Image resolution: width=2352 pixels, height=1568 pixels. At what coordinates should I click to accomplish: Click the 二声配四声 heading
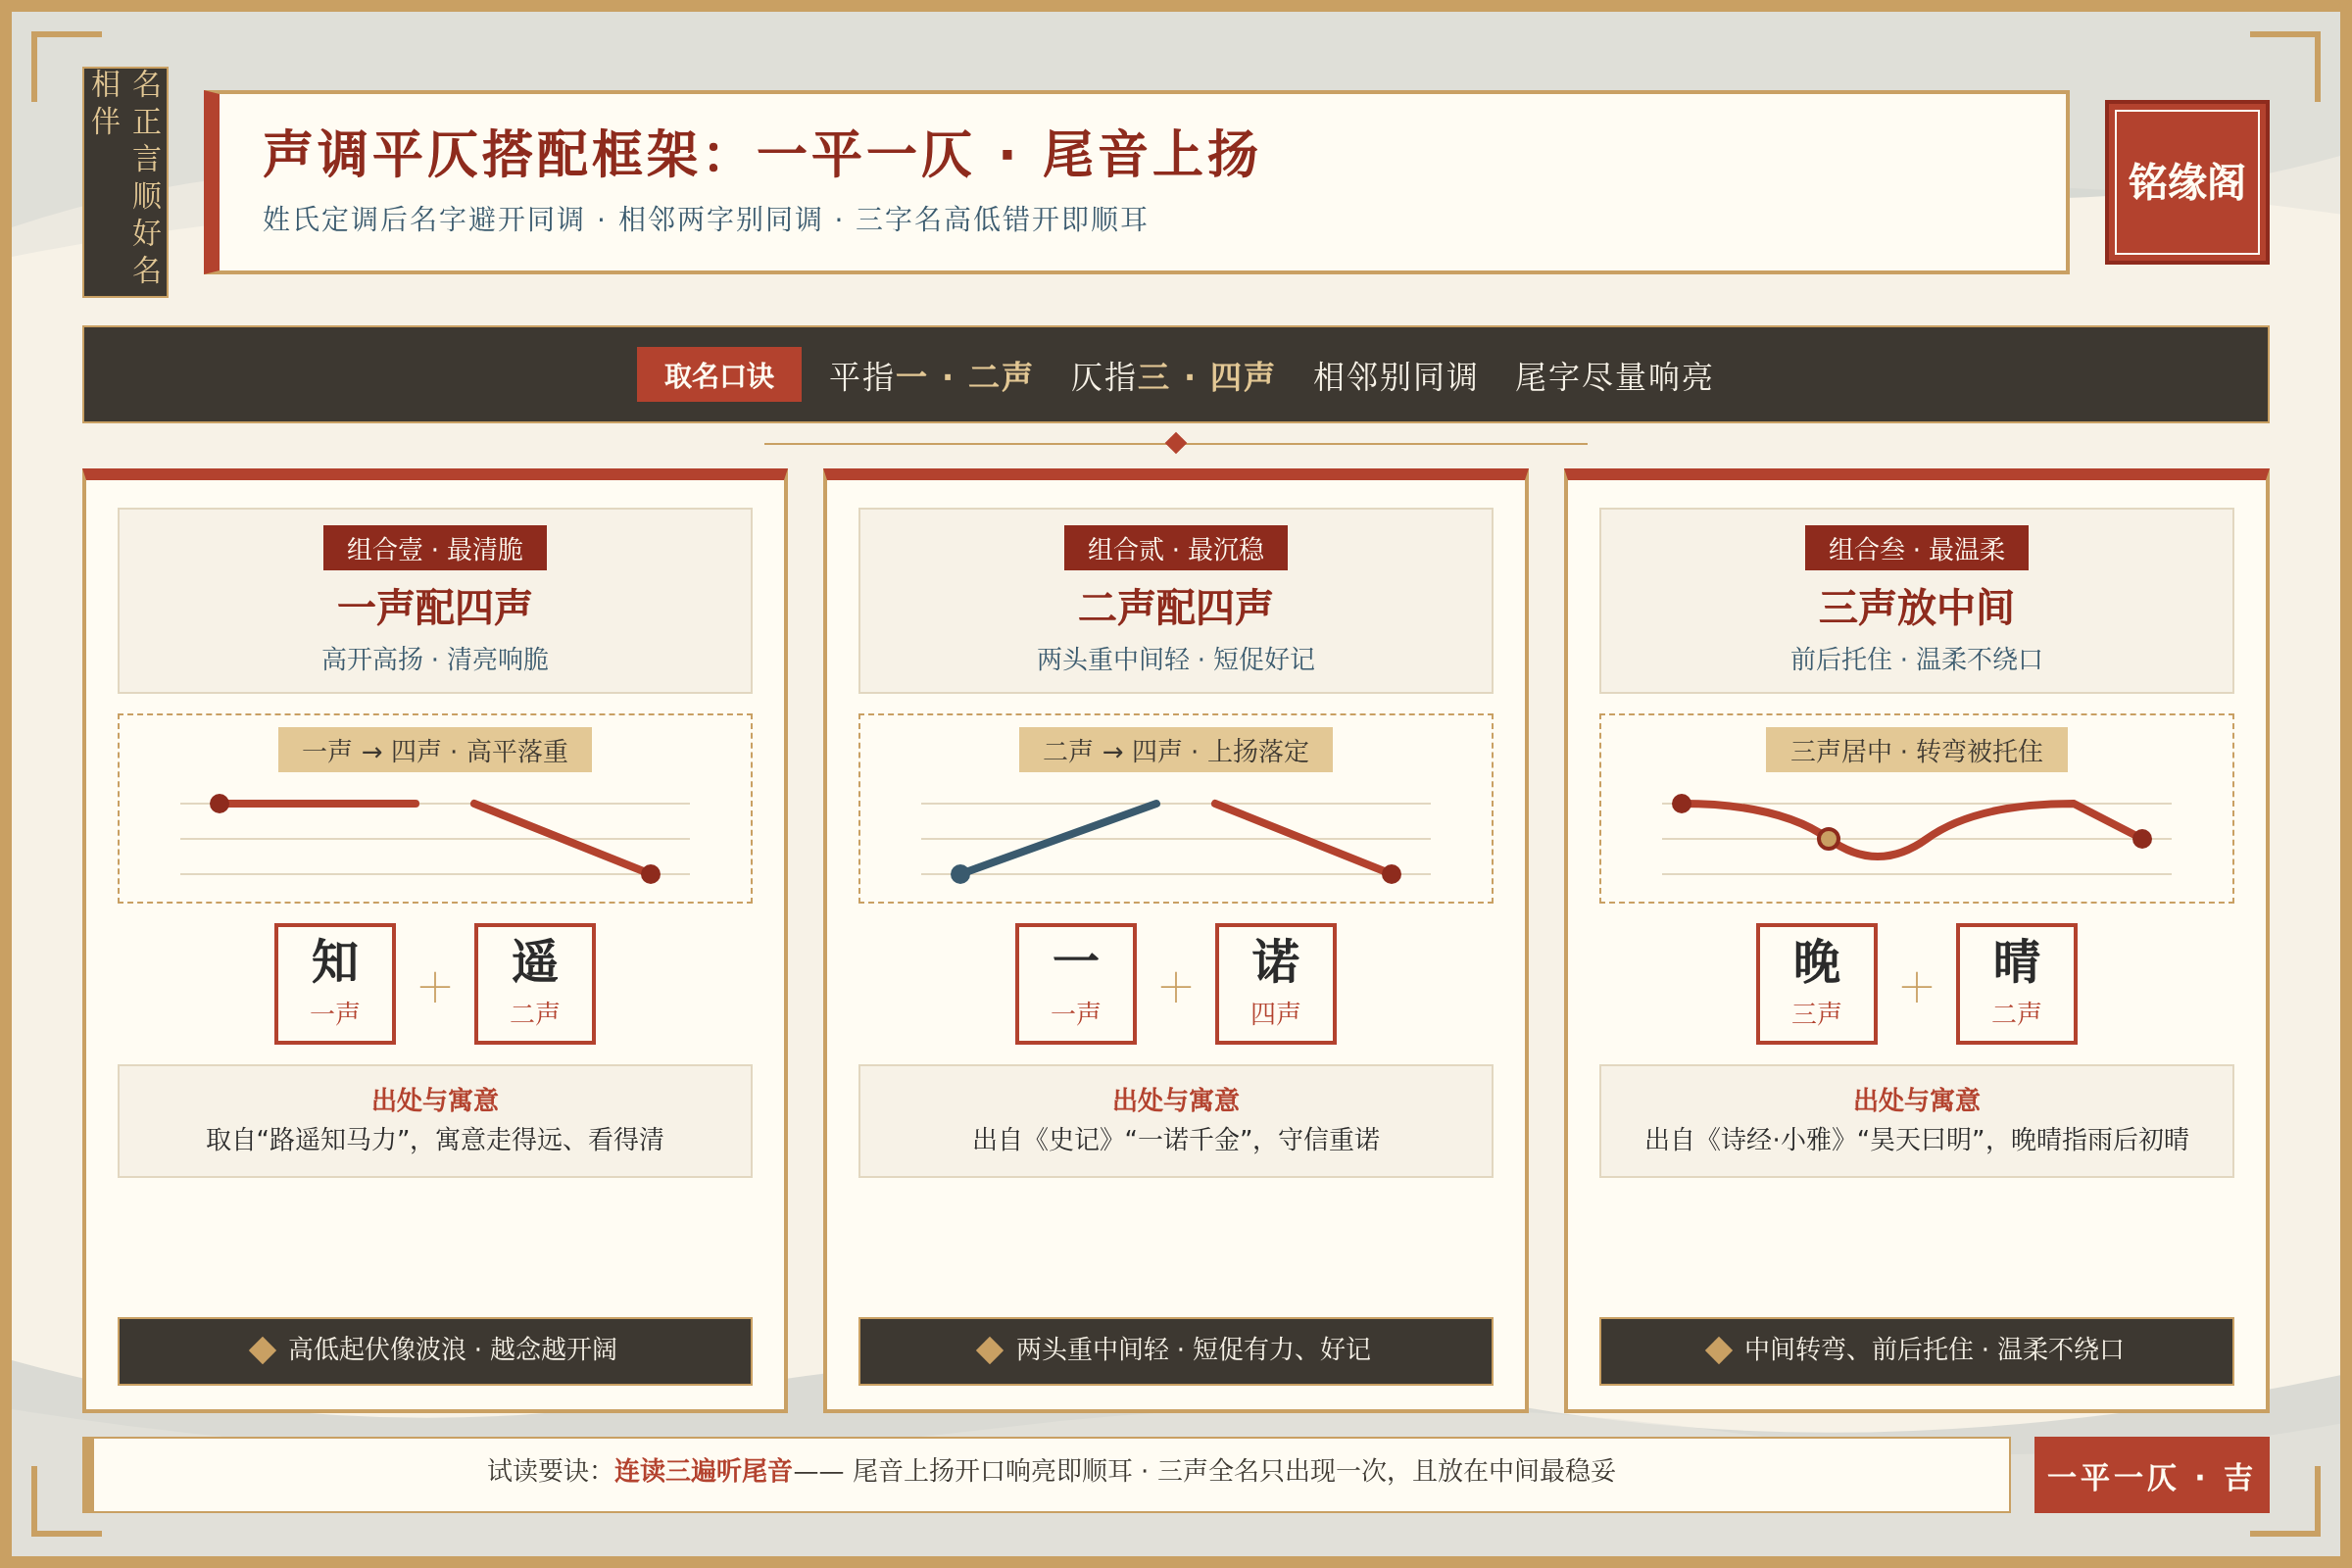click(1176, 607)
